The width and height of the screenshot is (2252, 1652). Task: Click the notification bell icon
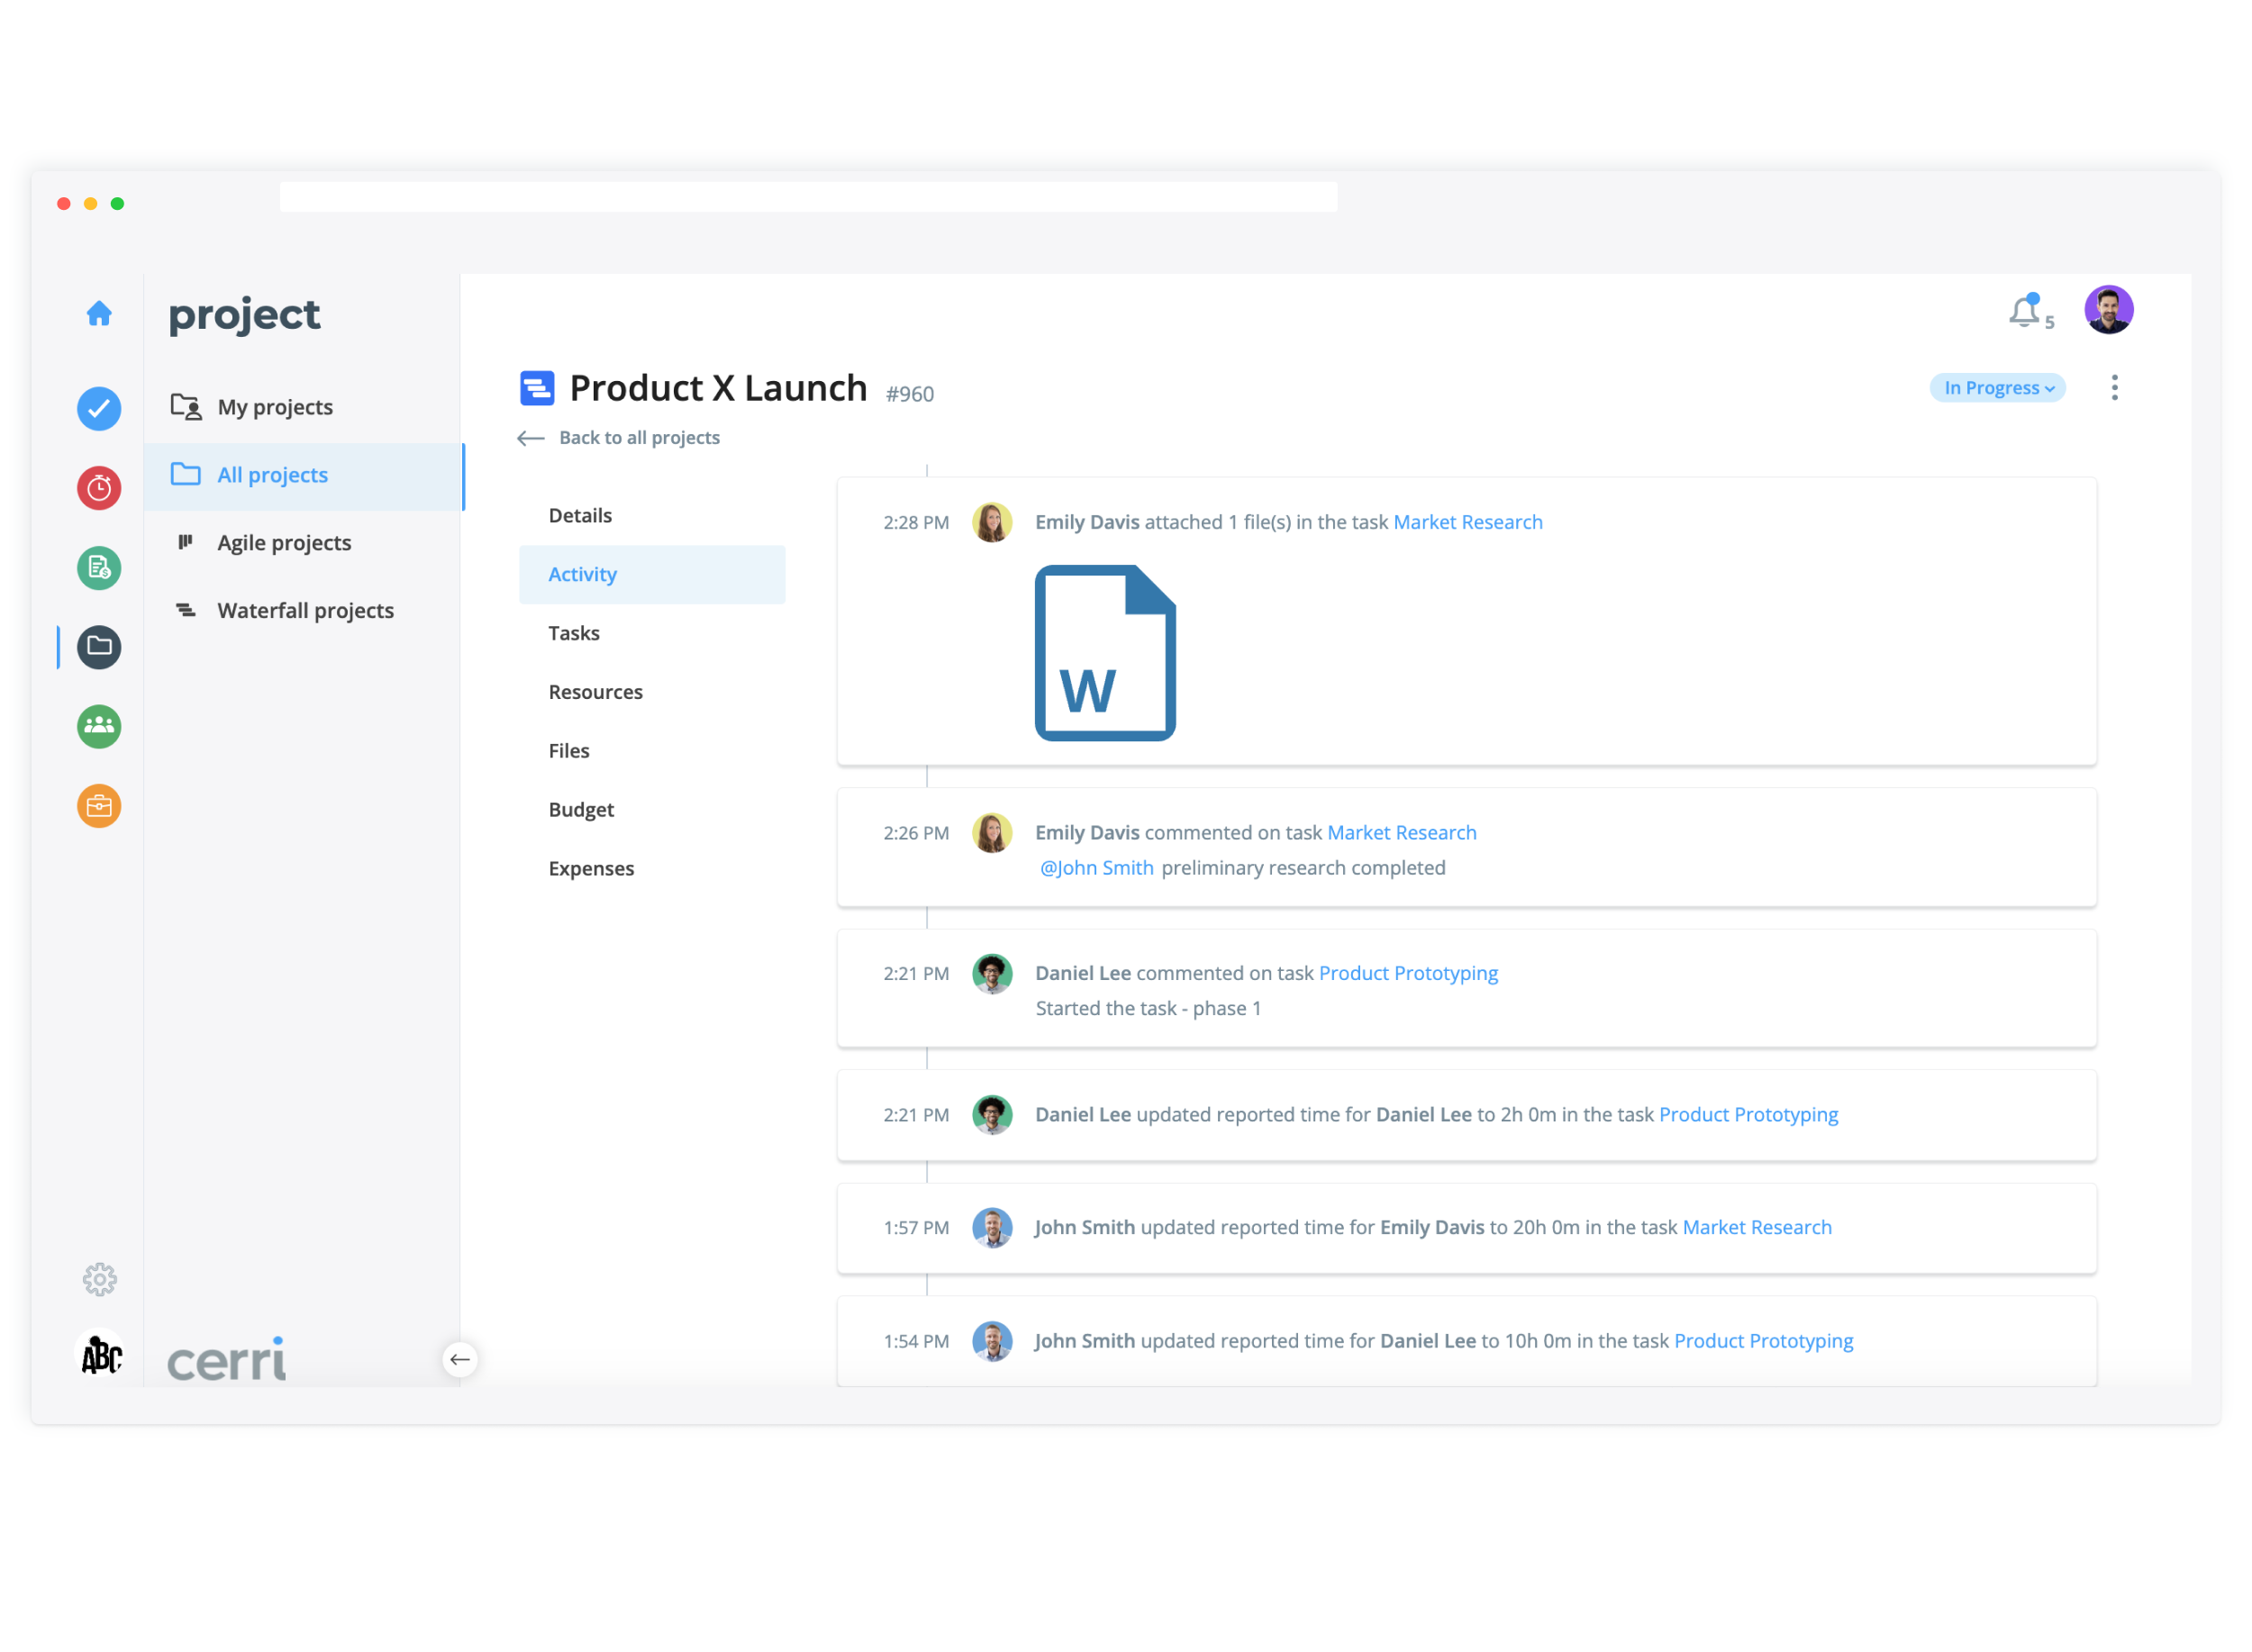2025,312
